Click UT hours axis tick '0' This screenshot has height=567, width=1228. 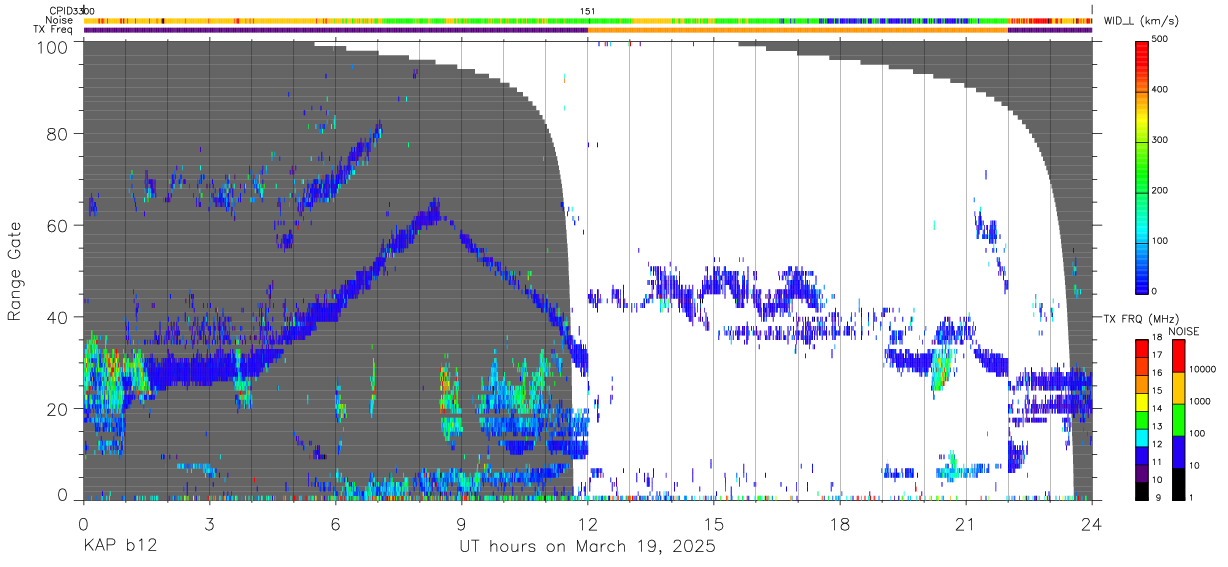pos(83,523)
